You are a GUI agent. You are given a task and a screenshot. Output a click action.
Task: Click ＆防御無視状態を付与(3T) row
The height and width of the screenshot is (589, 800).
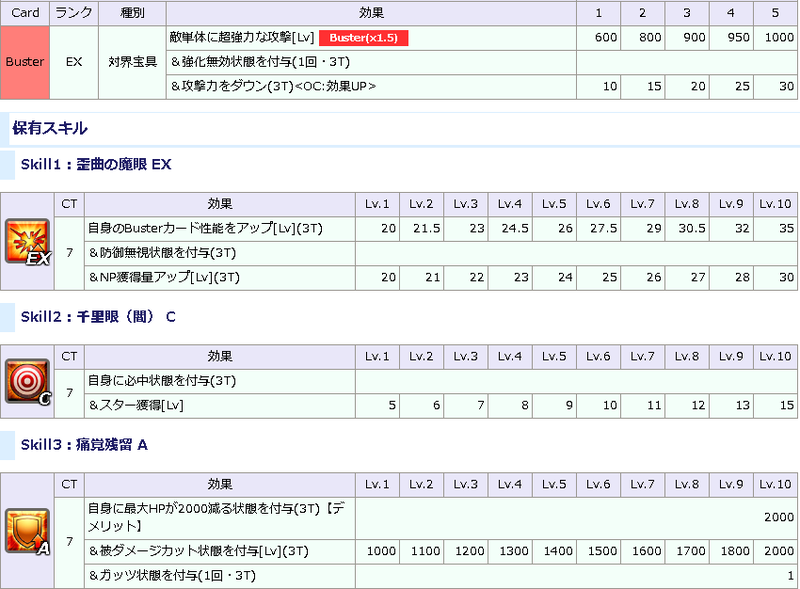pyautogui.click(x=220, y=253)
